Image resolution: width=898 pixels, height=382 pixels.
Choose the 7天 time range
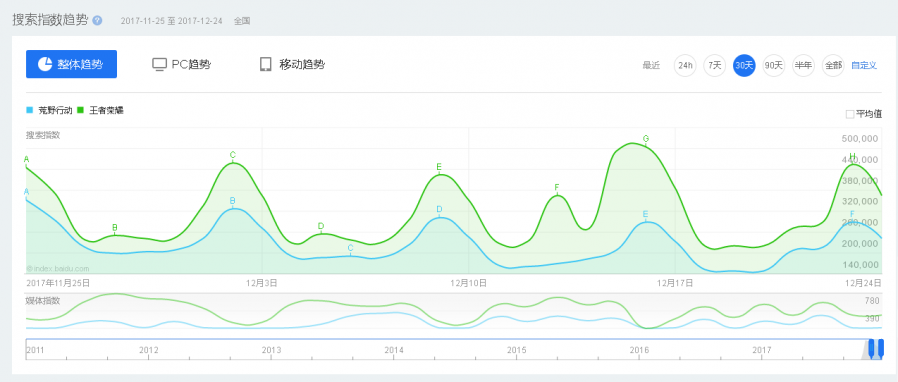pyautogui.click(x=715, y=65)
